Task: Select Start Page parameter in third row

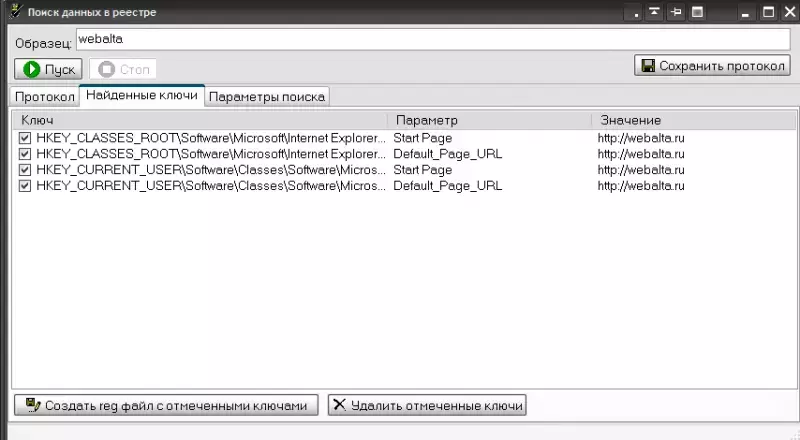Action: [422, 170]
